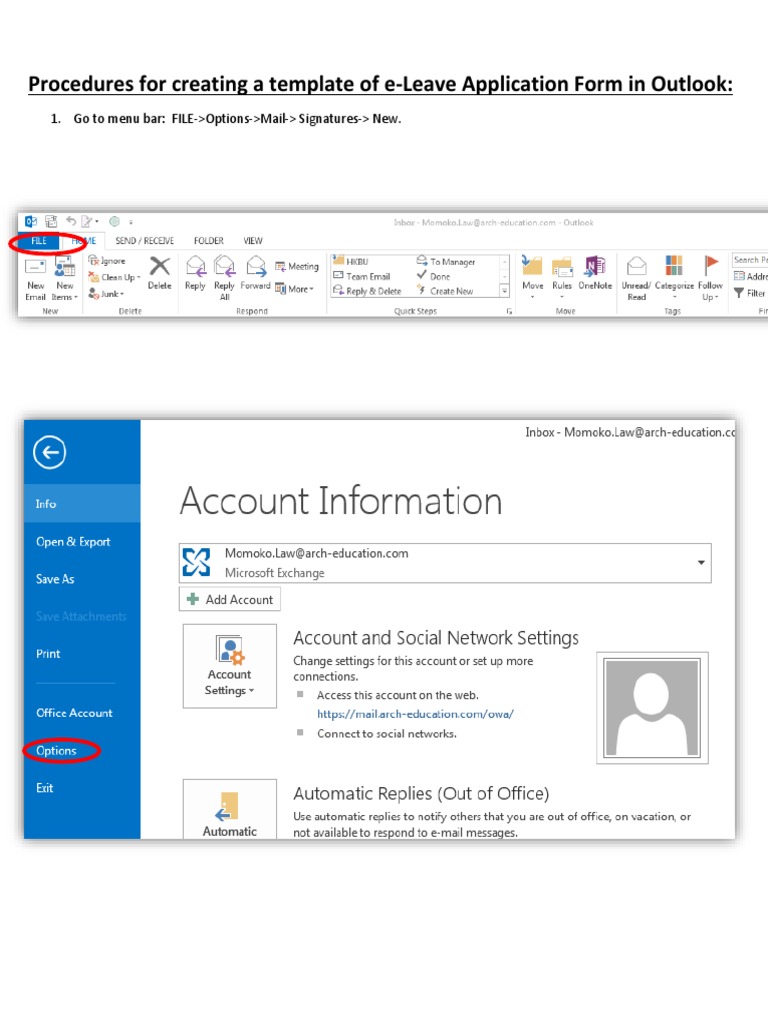The width and height of the screenshot is (768, 1024).
Task: Select the To Manager quick step
Action: pyautogui.click(x=447, y=261)
